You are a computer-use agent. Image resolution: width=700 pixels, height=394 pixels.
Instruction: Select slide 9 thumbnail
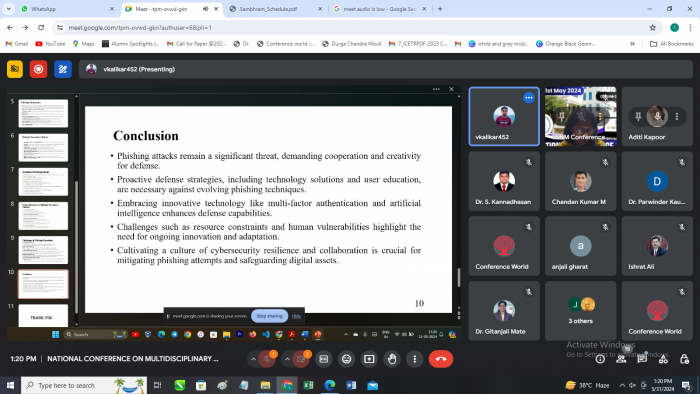click(x=43, y=250)
